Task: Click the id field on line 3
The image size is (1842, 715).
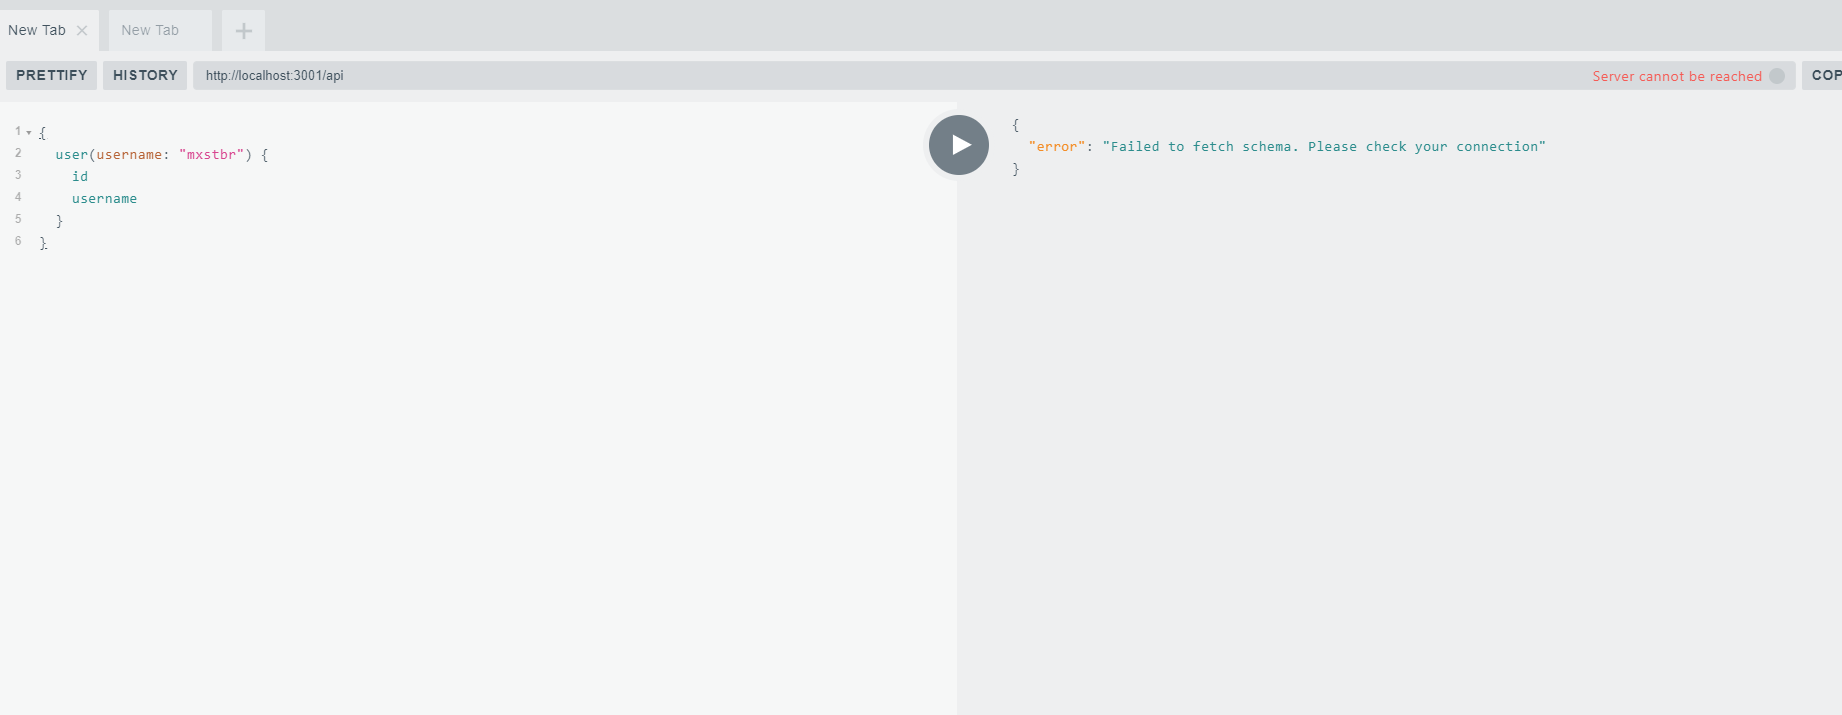Action: [80, 177]
